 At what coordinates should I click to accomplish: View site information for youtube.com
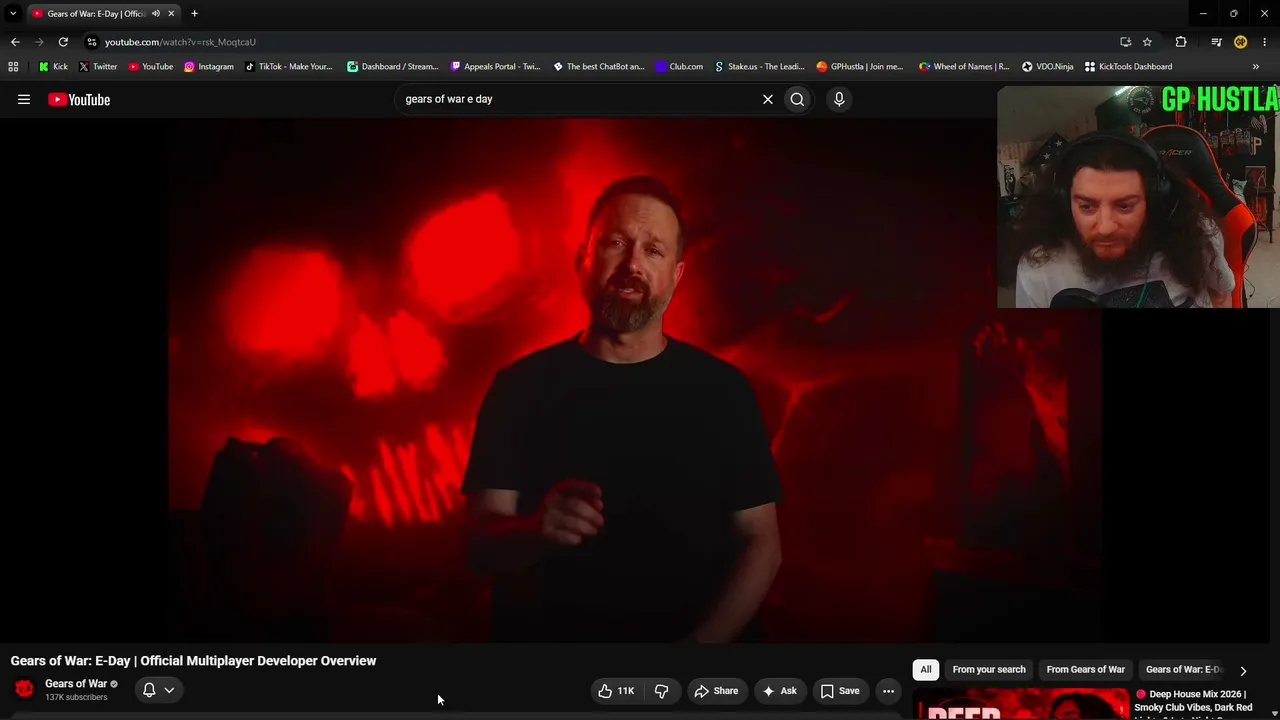[x=91, y=42]
